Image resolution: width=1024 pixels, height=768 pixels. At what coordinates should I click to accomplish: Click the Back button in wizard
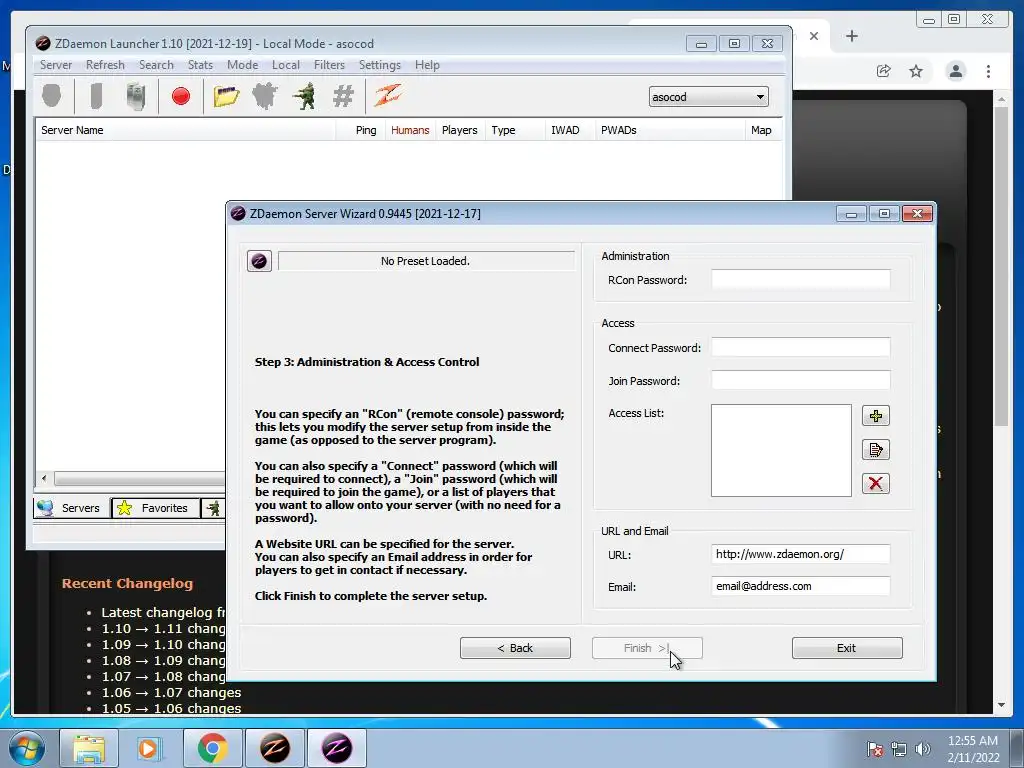point(515,648)
